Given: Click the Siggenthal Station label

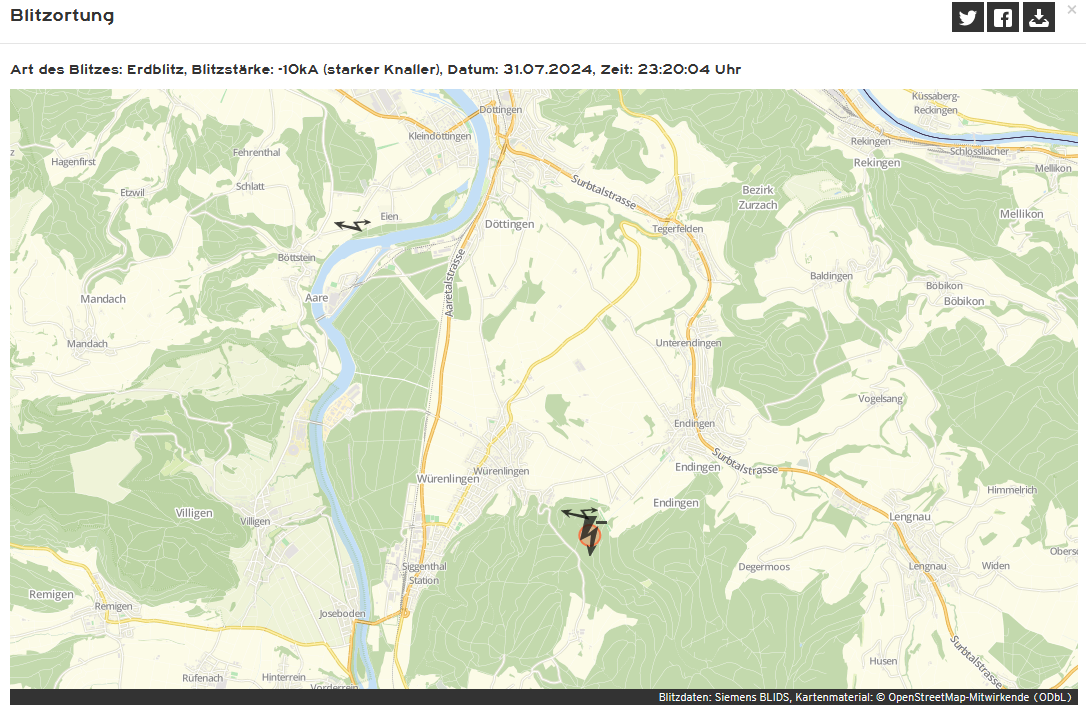Looking at the screenshot, I should [x=424, y=573].
